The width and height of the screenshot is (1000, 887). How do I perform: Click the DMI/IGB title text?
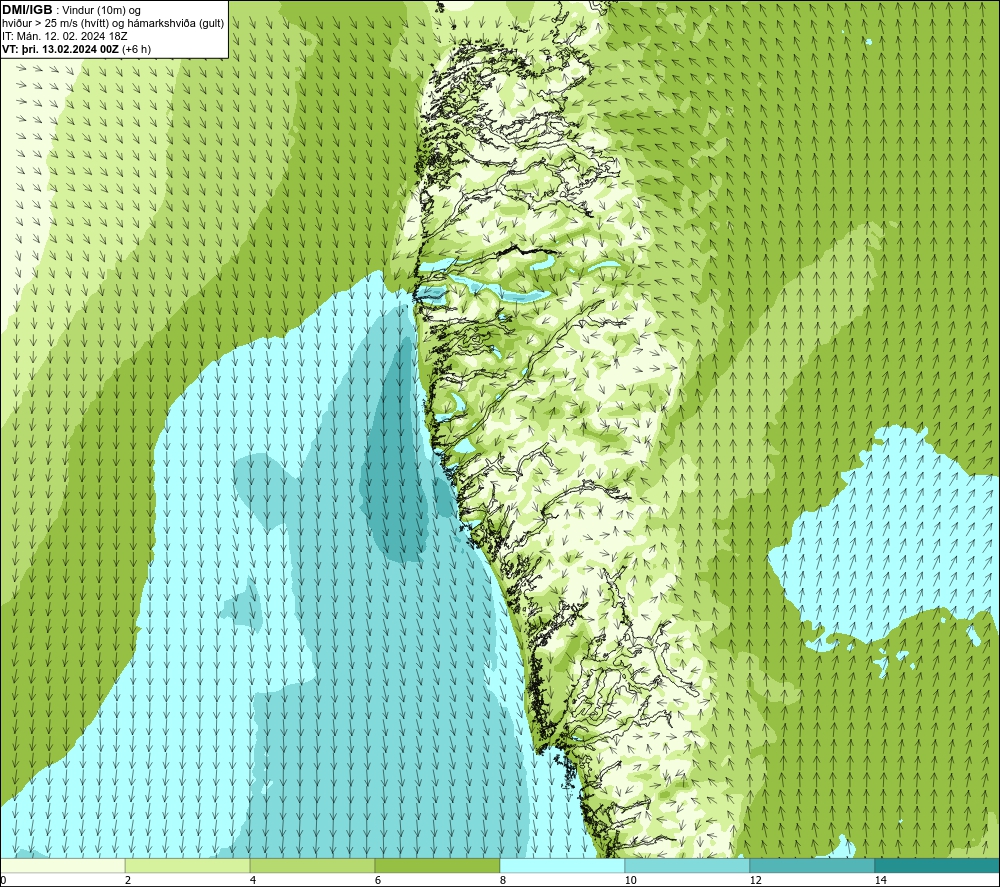coord(27,10)
